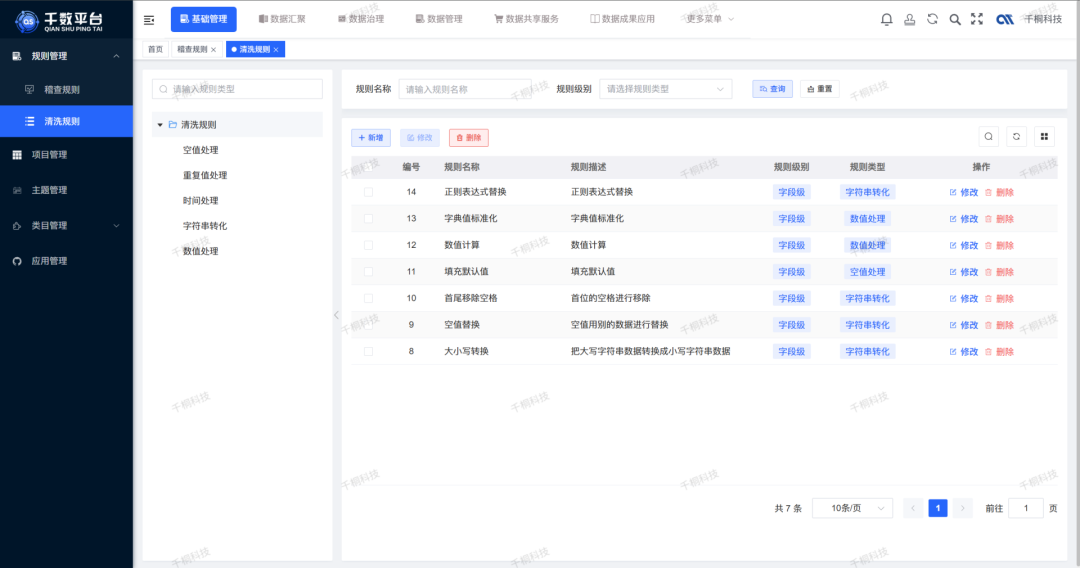Open 项目管理 in the sidebar
Viewport: 1080px width, 568px height.
point(66,155)
